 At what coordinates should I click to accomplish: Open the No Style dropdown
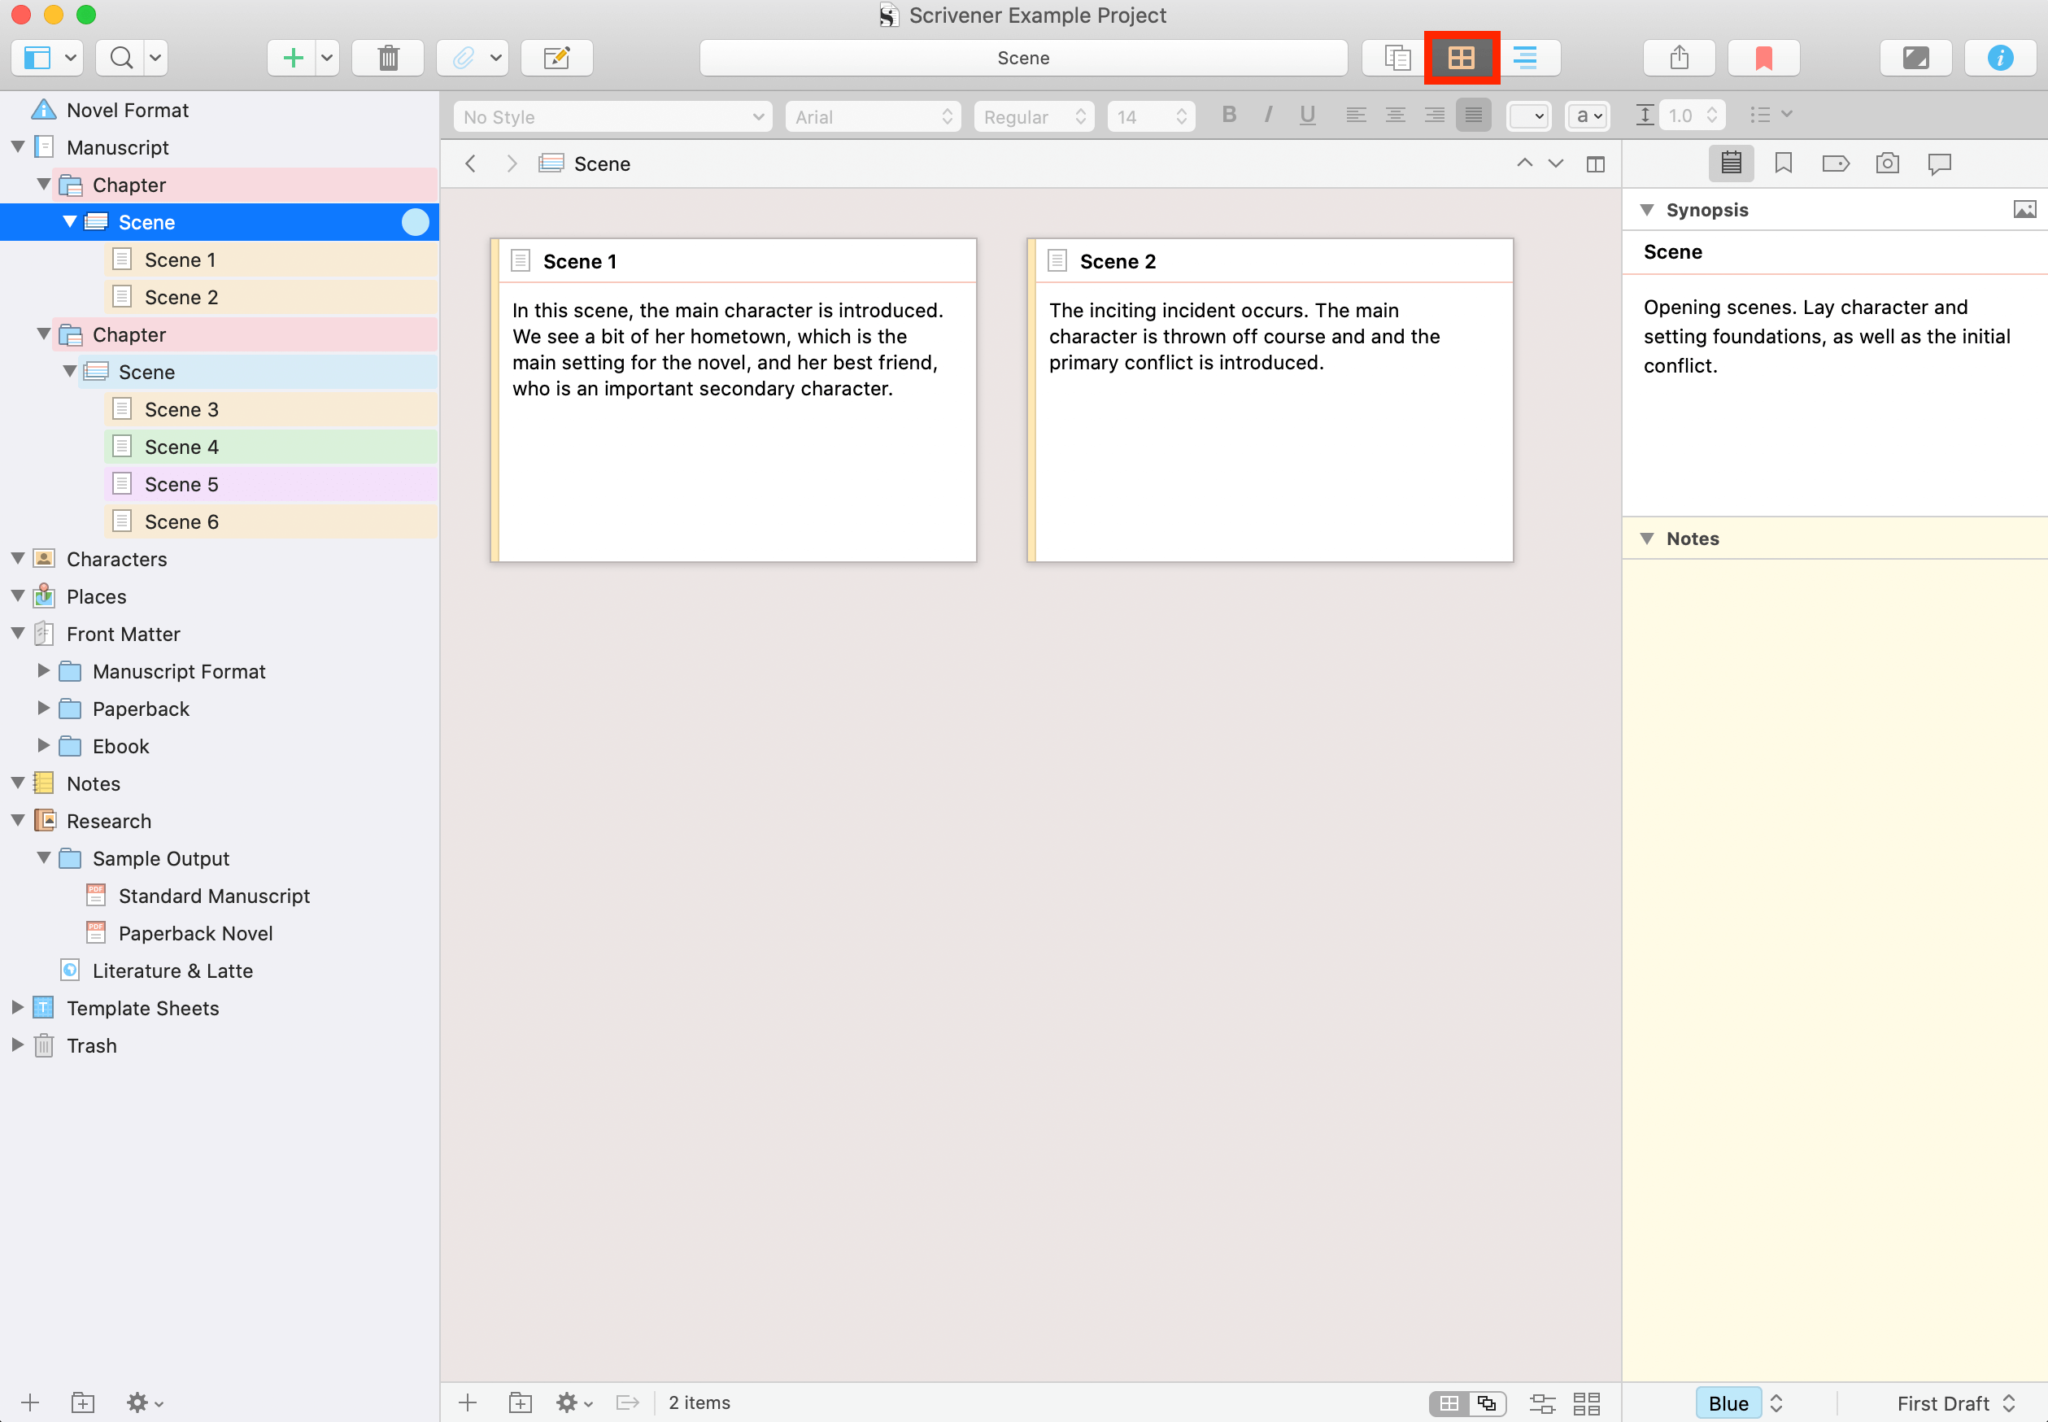click(610, 116)
